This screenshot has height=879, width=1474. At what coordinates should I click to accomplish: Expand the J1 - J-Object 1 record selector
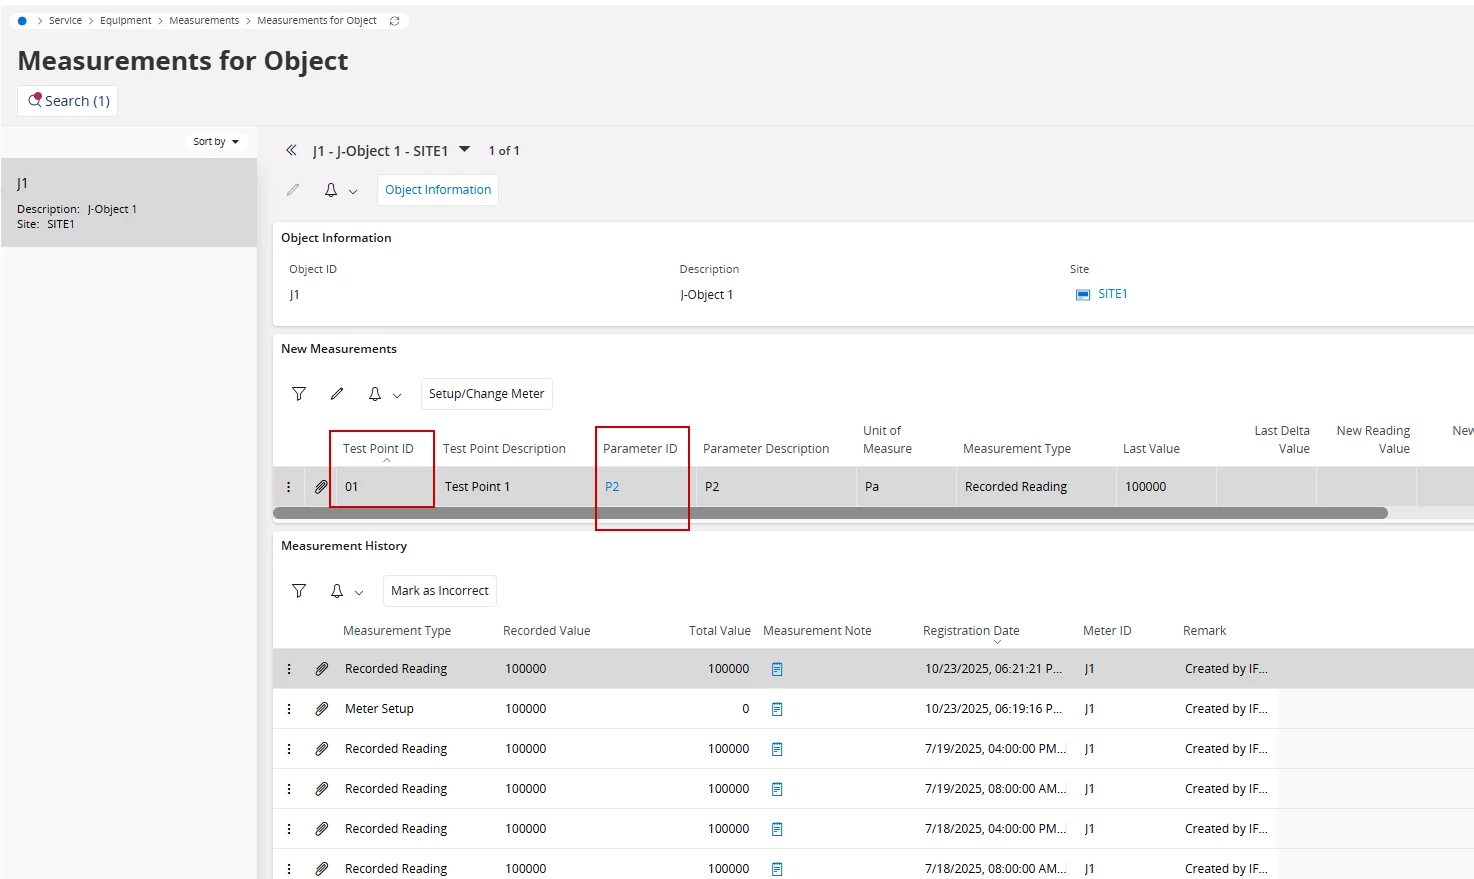[x=464, y=150]
